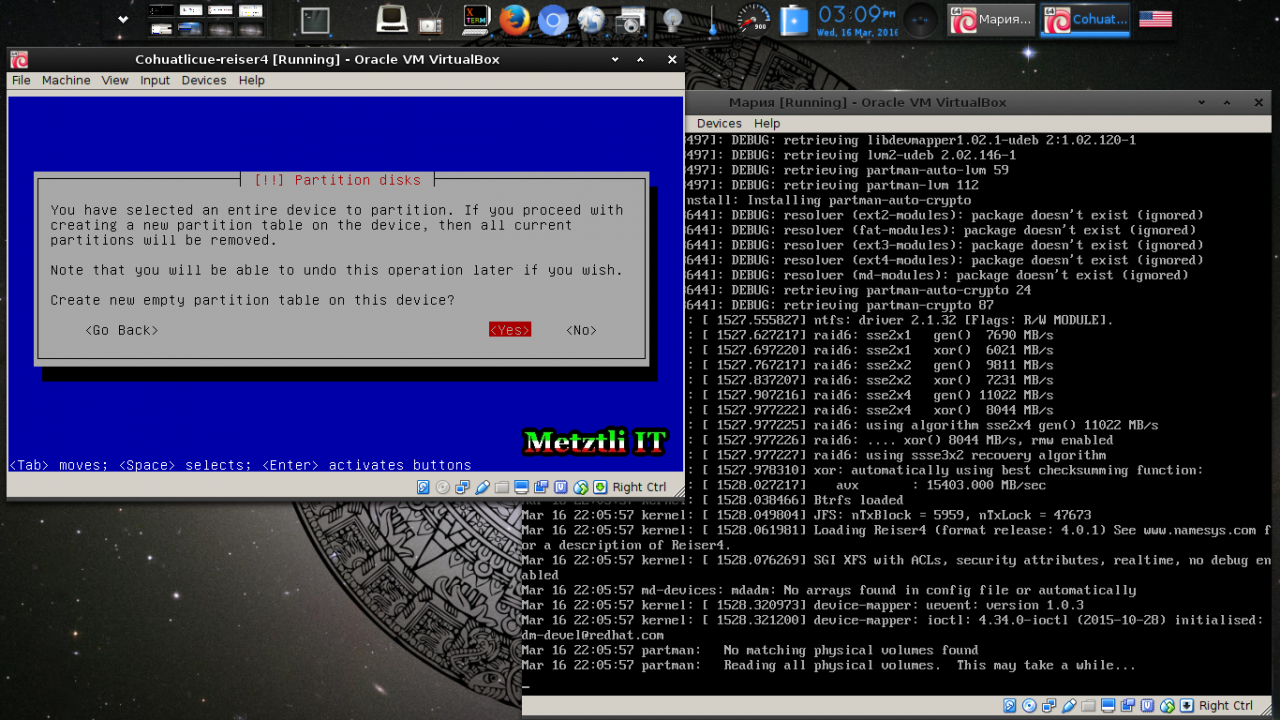Open Devices menu in Мария window
Screen dimensions: 1280x720
pyautogui.click(x=719, y=123)
